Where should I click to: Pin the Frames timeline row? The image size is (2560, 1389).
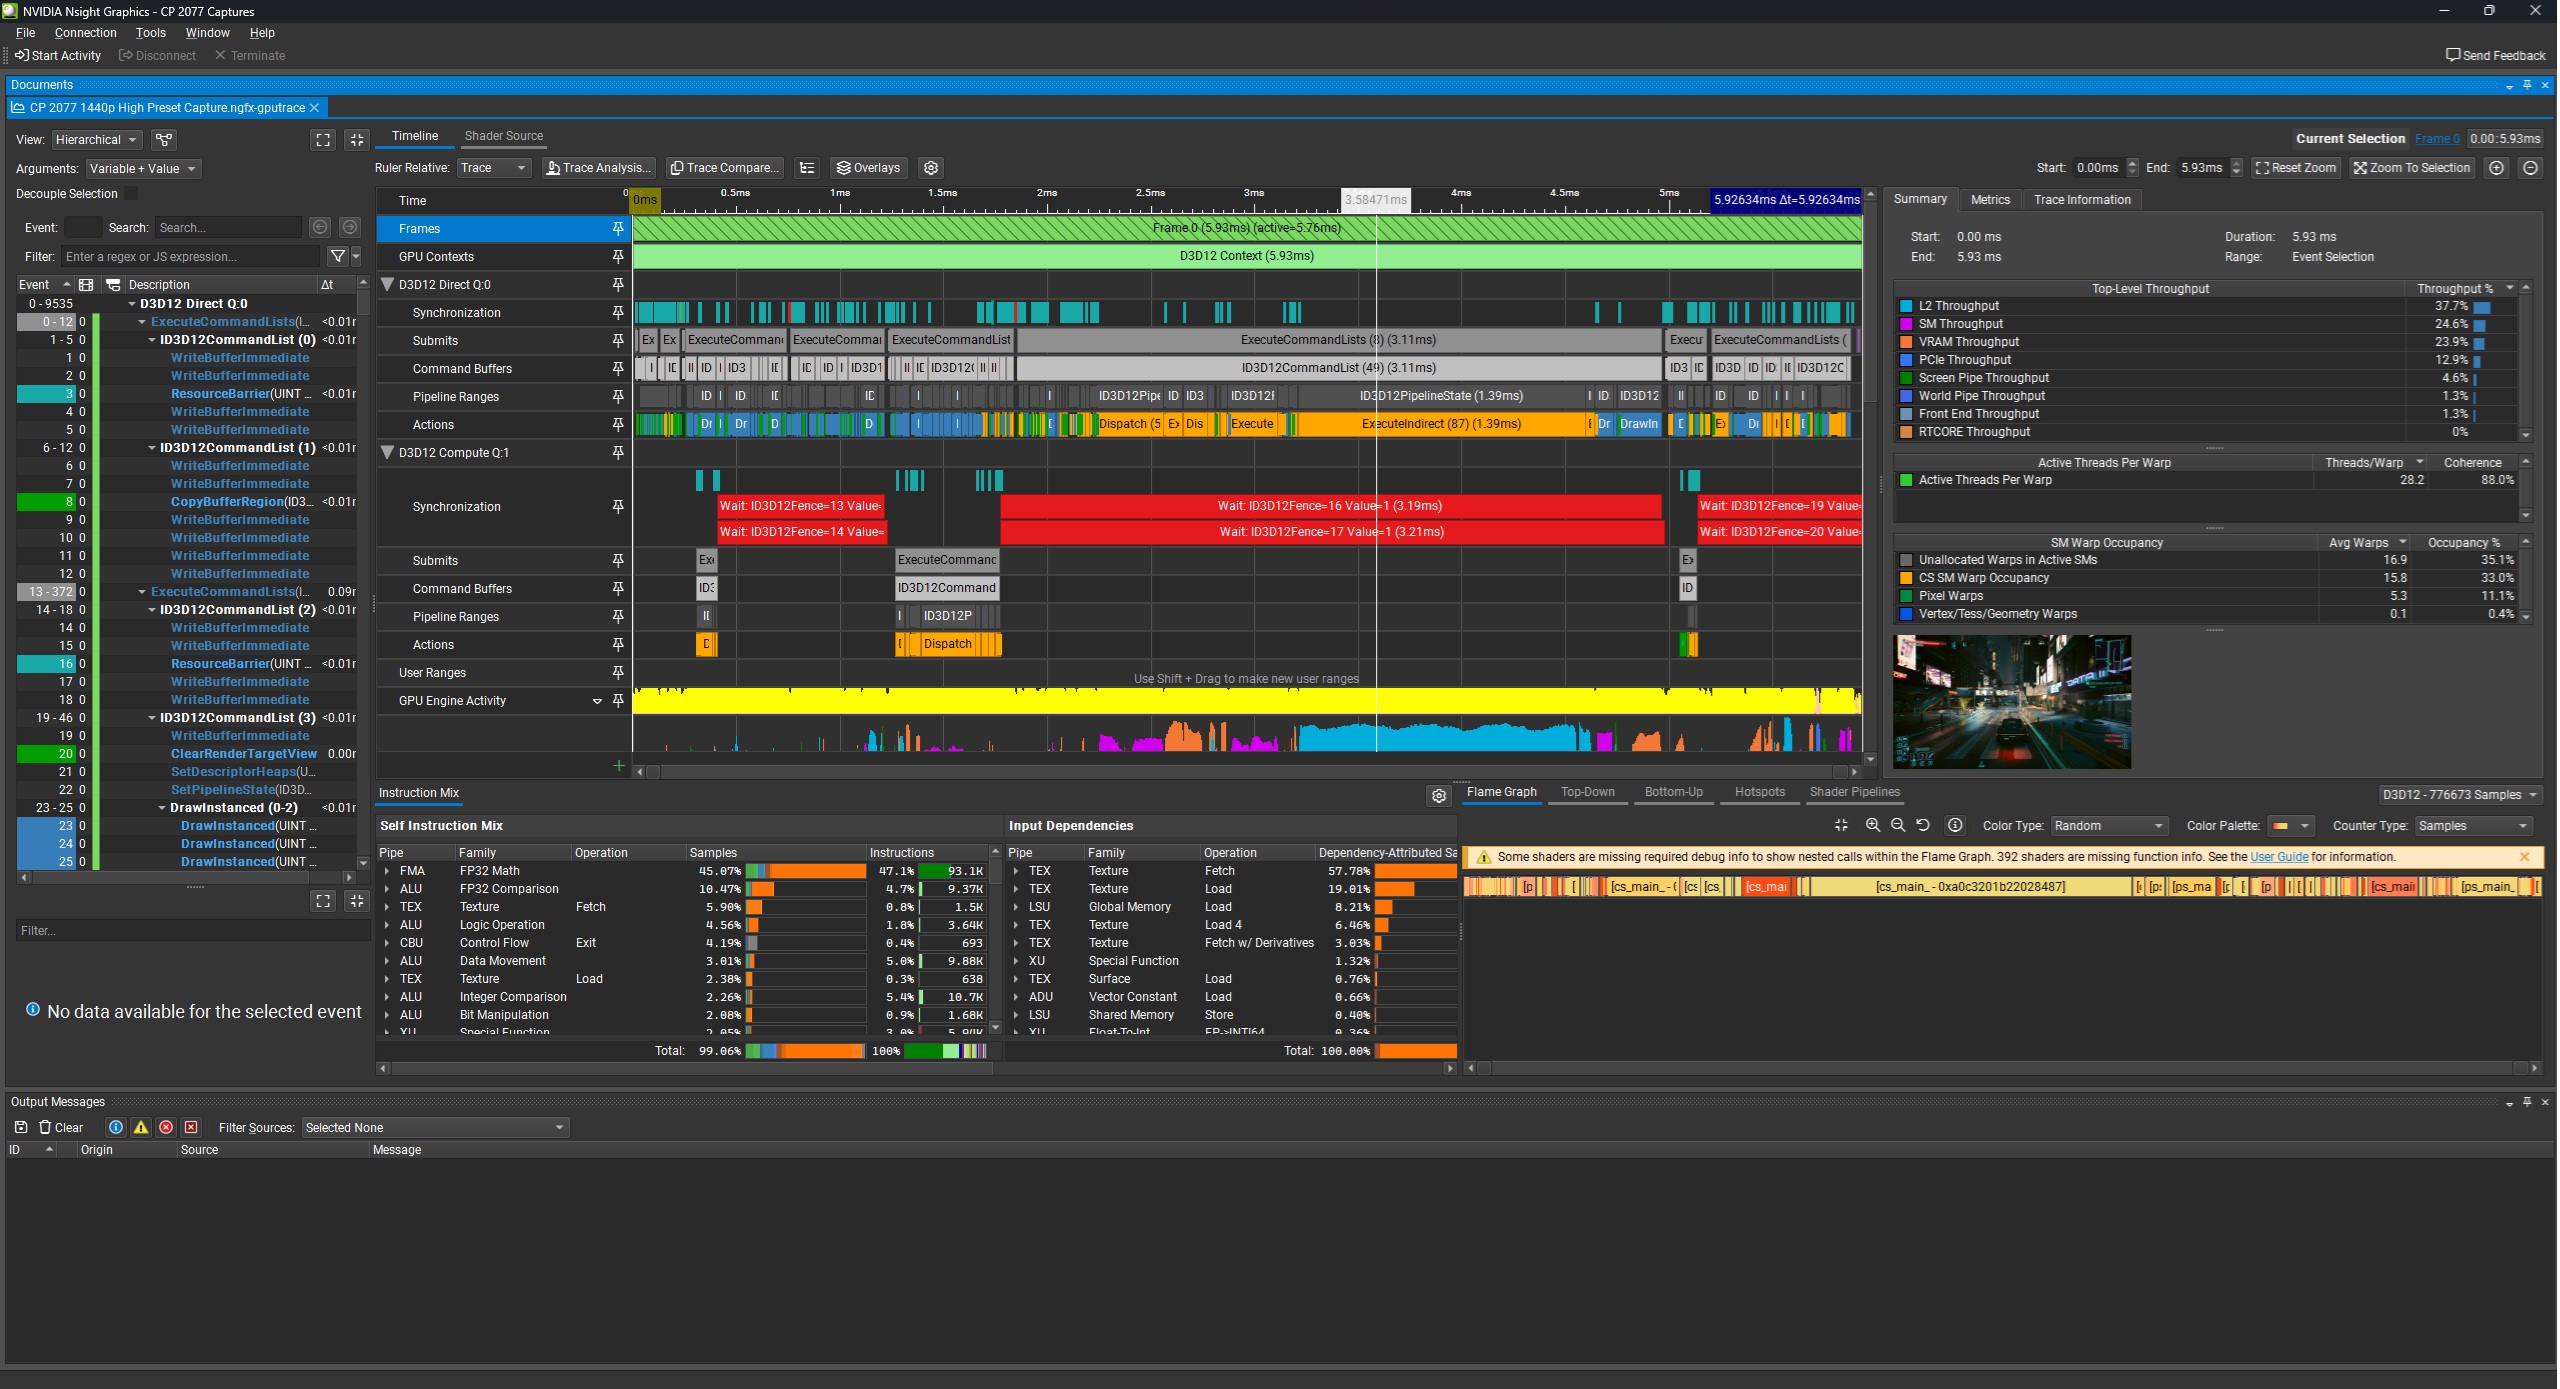coord(618,229)
